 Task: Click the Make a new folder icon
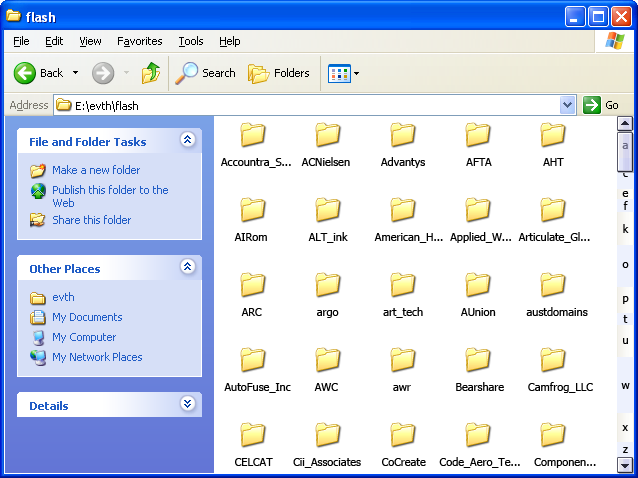[38, 170]
